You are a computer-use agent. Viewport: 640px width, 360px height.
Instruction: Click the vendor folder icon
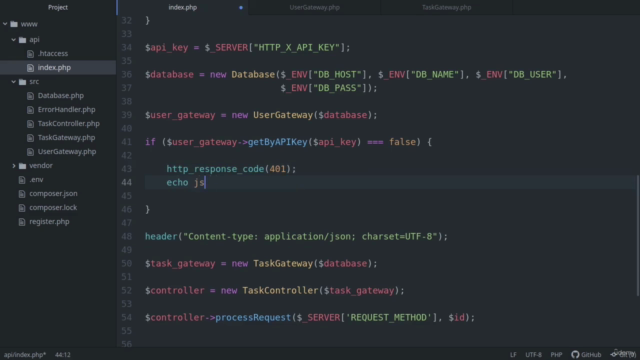22,166
